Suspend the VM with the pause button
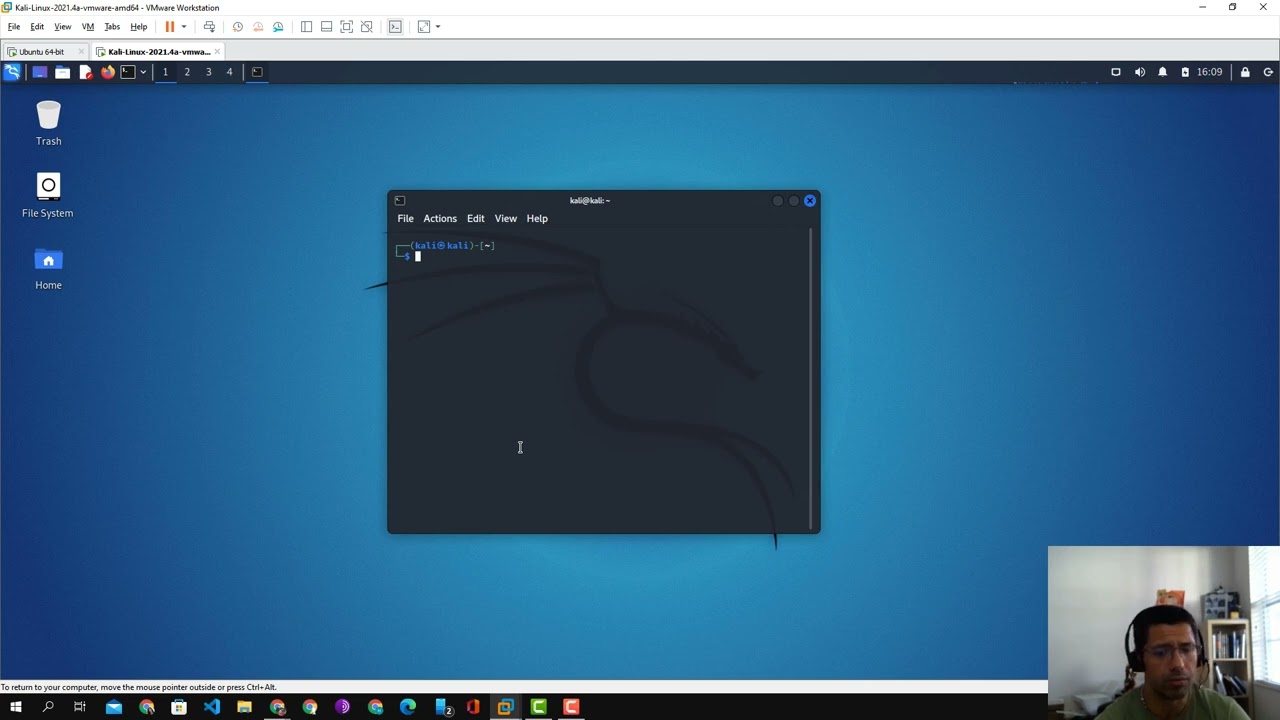This screenshot has width=1280, height=720. [170, 27]
